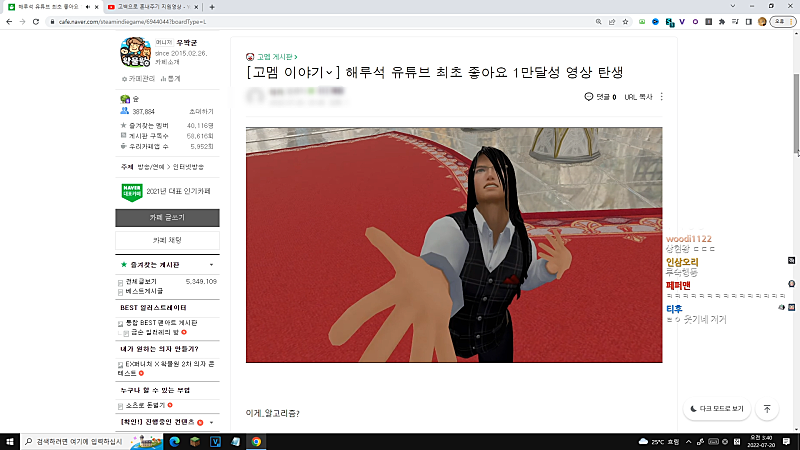
Task: Open 카페관리 cafe management link
Action: (139, 79)
